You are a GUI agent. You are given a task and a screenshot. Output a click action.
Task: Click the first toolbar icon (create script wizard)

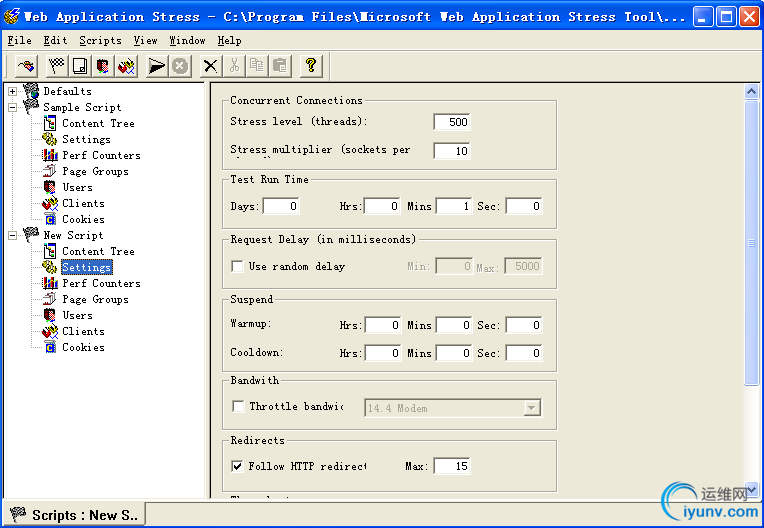[x=26, y=66]
